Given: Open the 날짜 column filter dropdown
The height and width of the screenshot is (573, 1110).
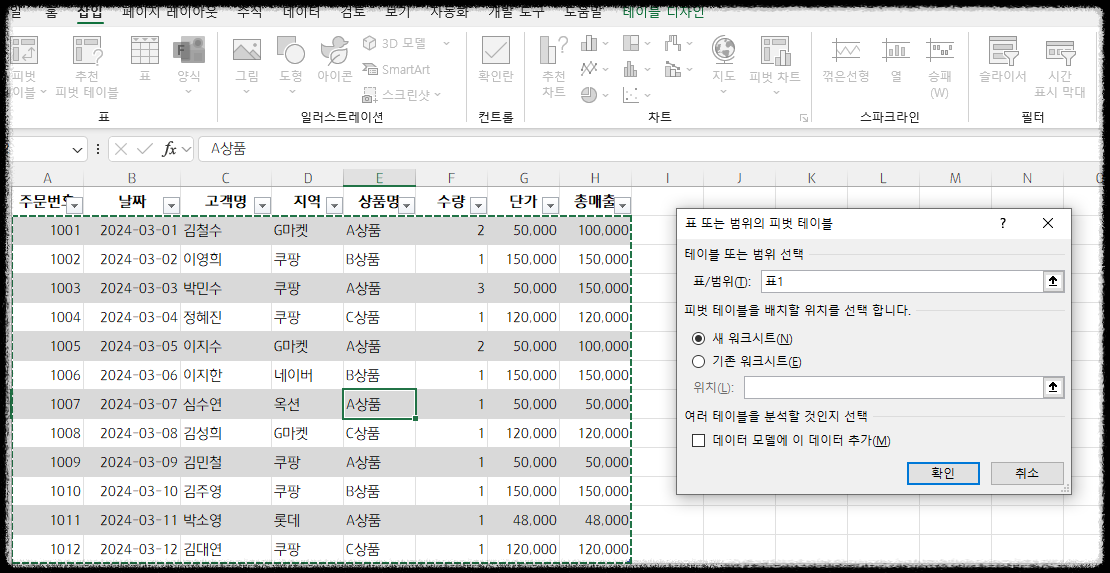Looking at the screenshot, I should [x=171, y=205].
